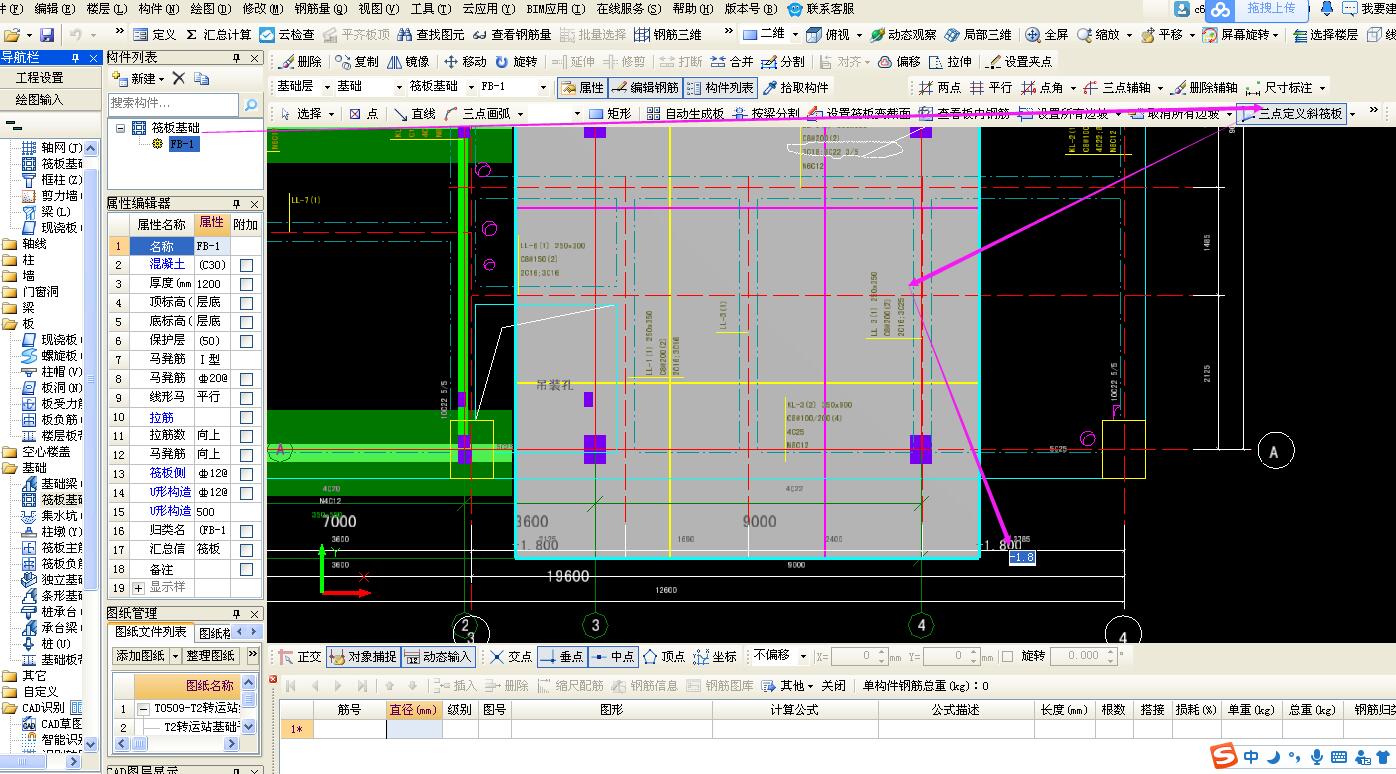The image size is (1396, 774).
Task: Toggle 编辑钢筋 edit rebar panel
Action: tap(645, 88)
